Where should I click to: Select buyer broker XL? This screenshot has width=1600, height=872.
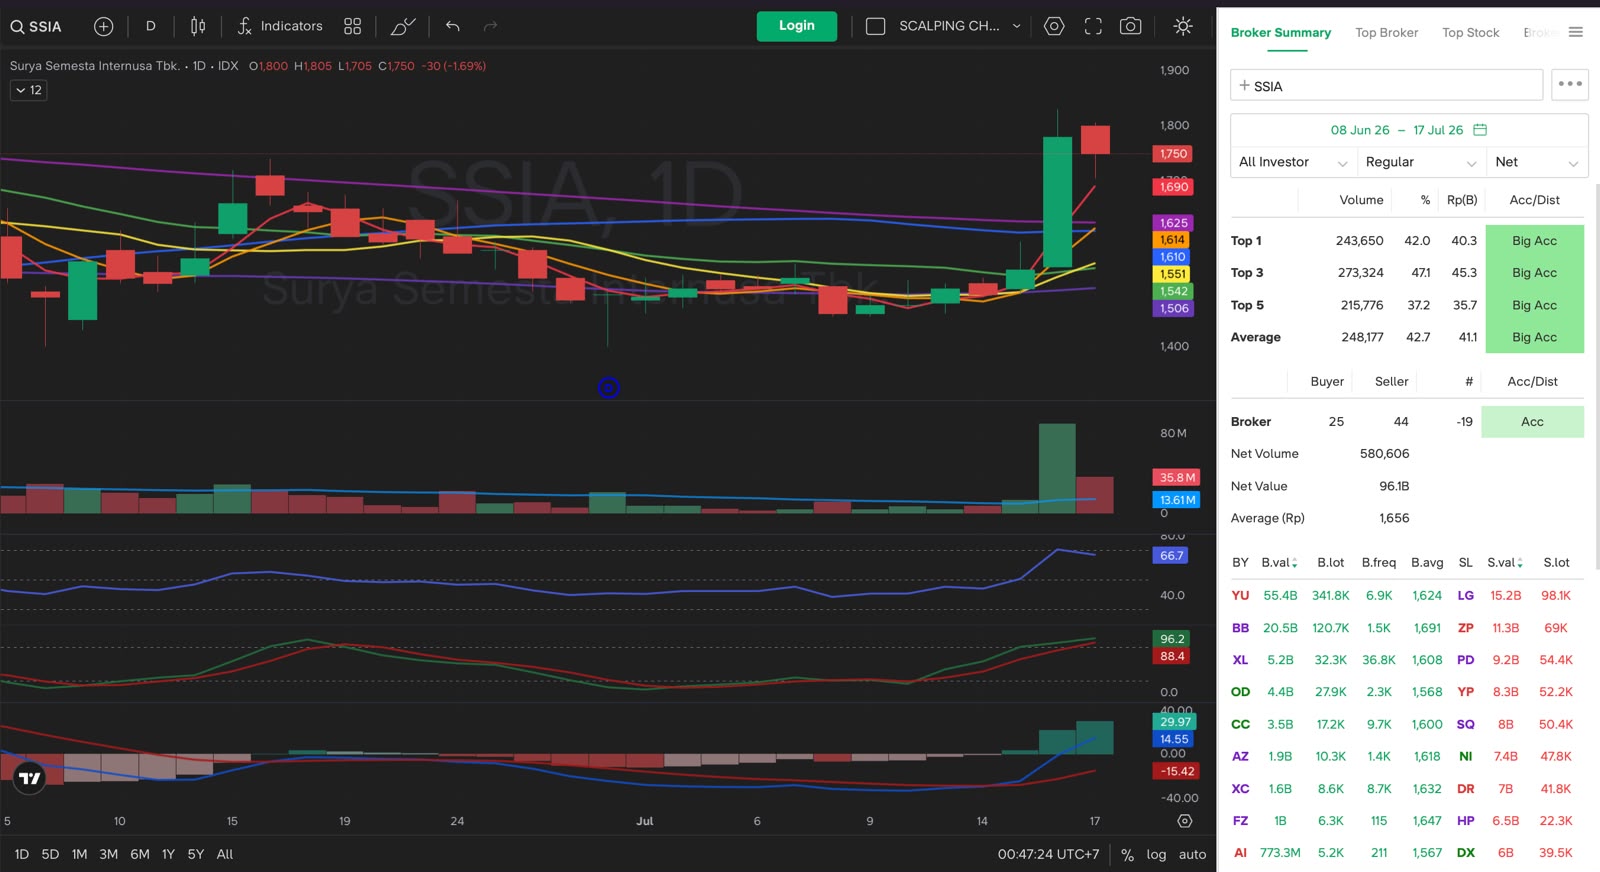point(1240,660)
